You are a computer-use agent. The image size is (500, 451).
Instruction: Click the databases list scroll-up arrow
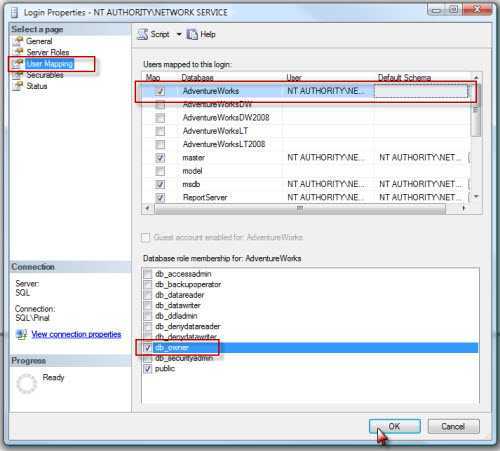click(476, 77)
